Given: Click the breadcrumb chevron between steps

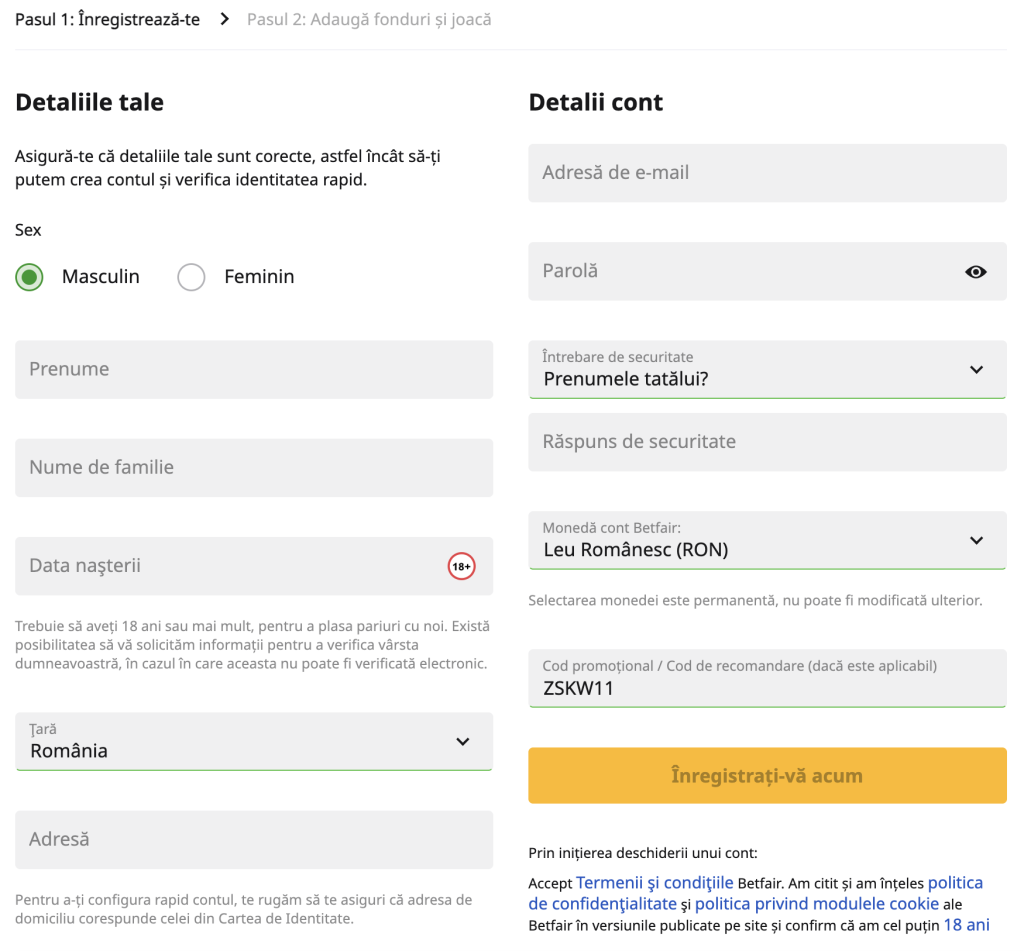Looking at the screenshot, I should 225,20.
